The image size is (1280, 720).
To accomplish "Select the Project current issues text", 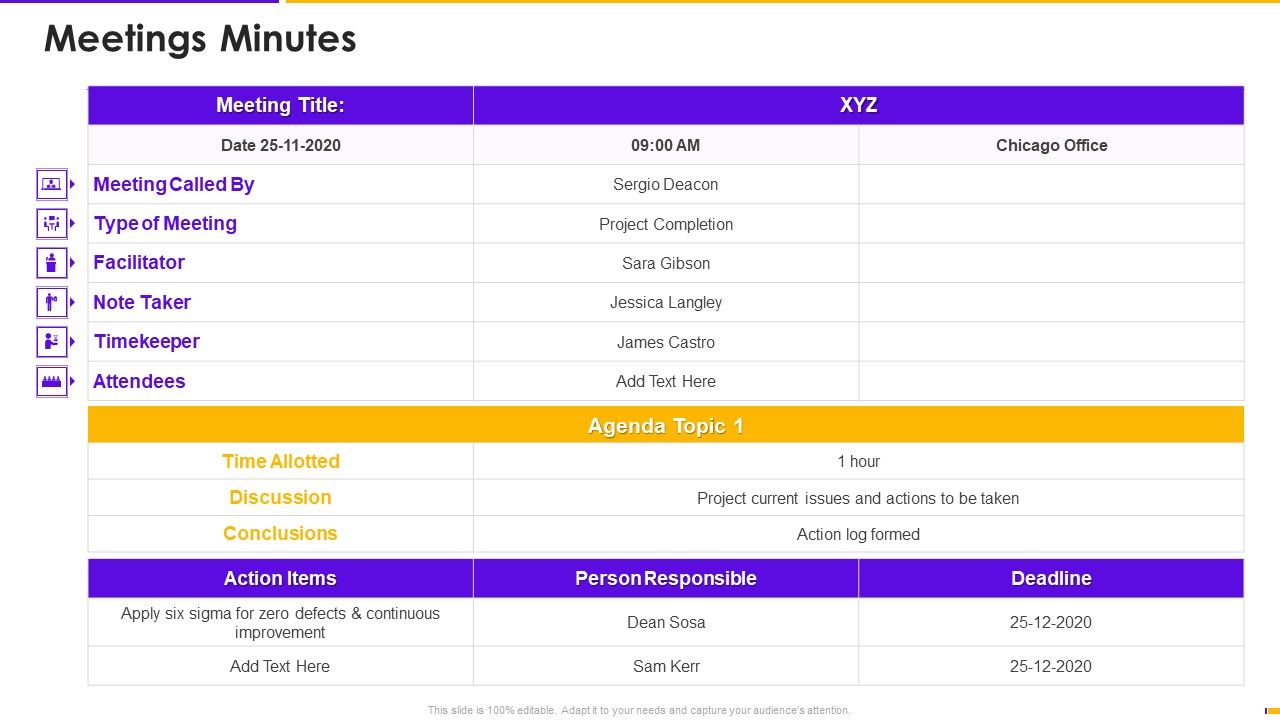I will point(858,498).
